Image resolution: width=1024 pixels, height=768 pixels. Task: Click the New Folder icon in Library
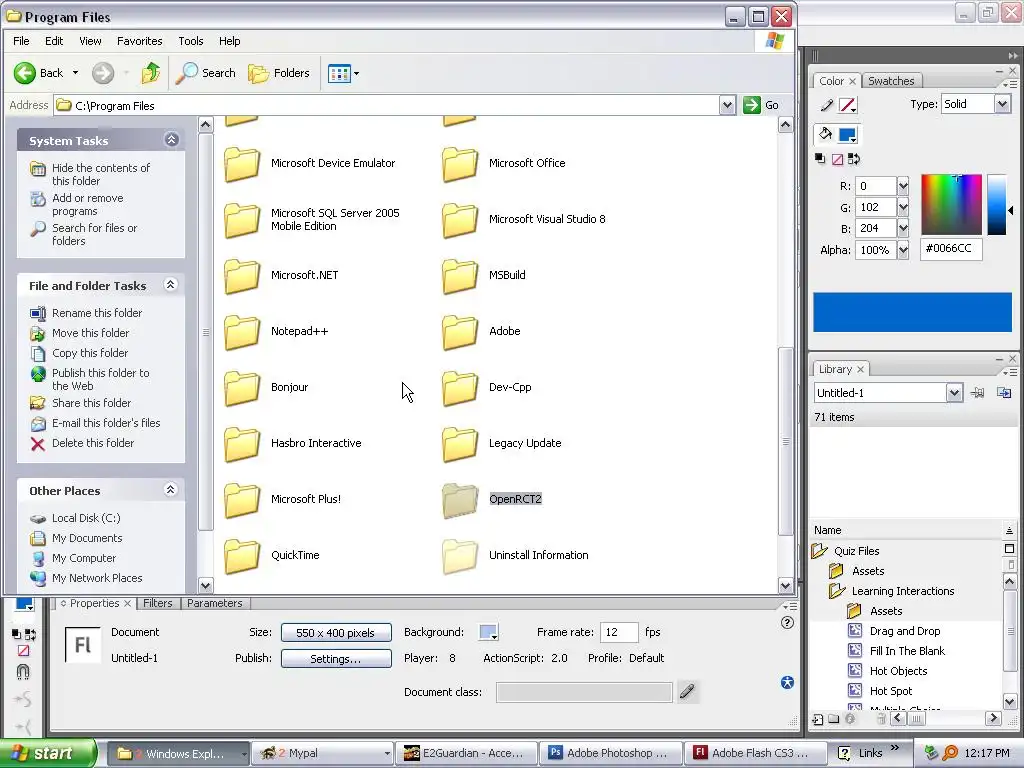click(834, 720)
